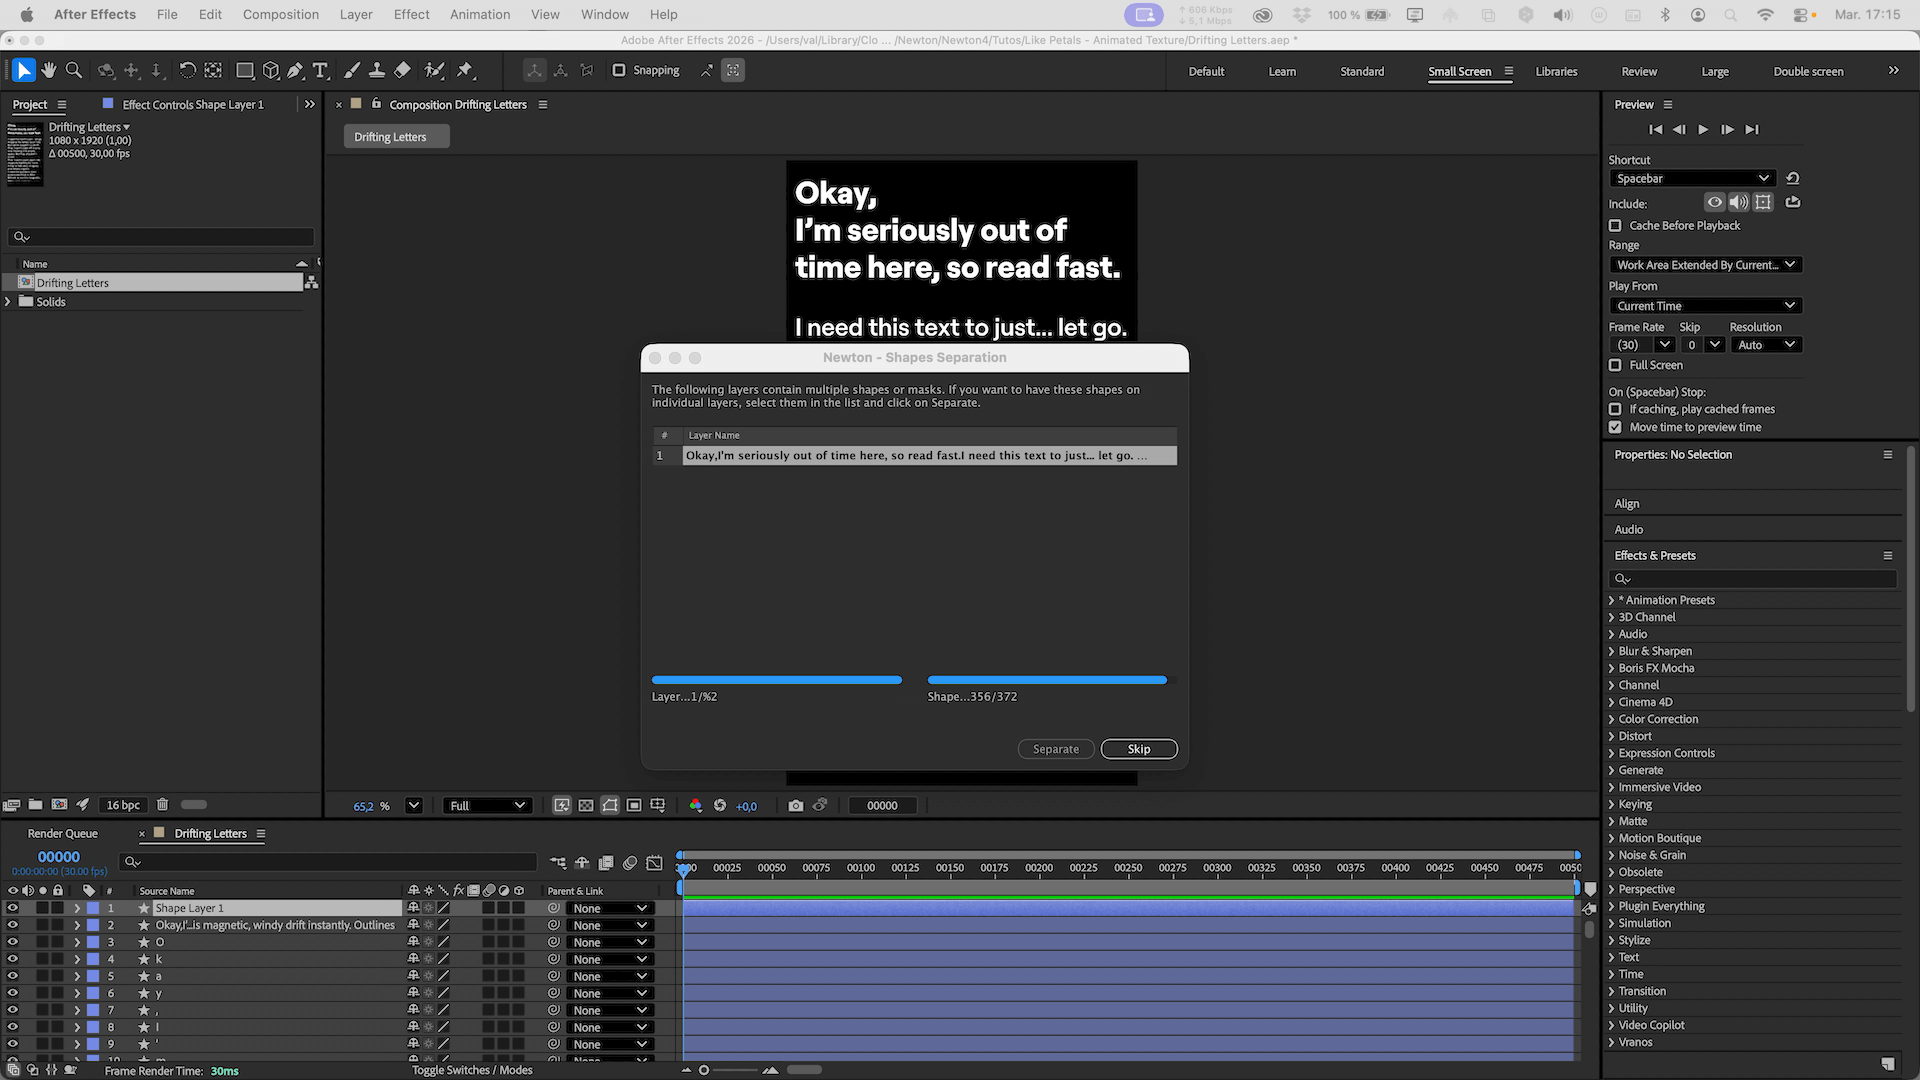Open the Full resolution dropdown in viewer
Screen dimensions: 1920x1080
(487, 806)
